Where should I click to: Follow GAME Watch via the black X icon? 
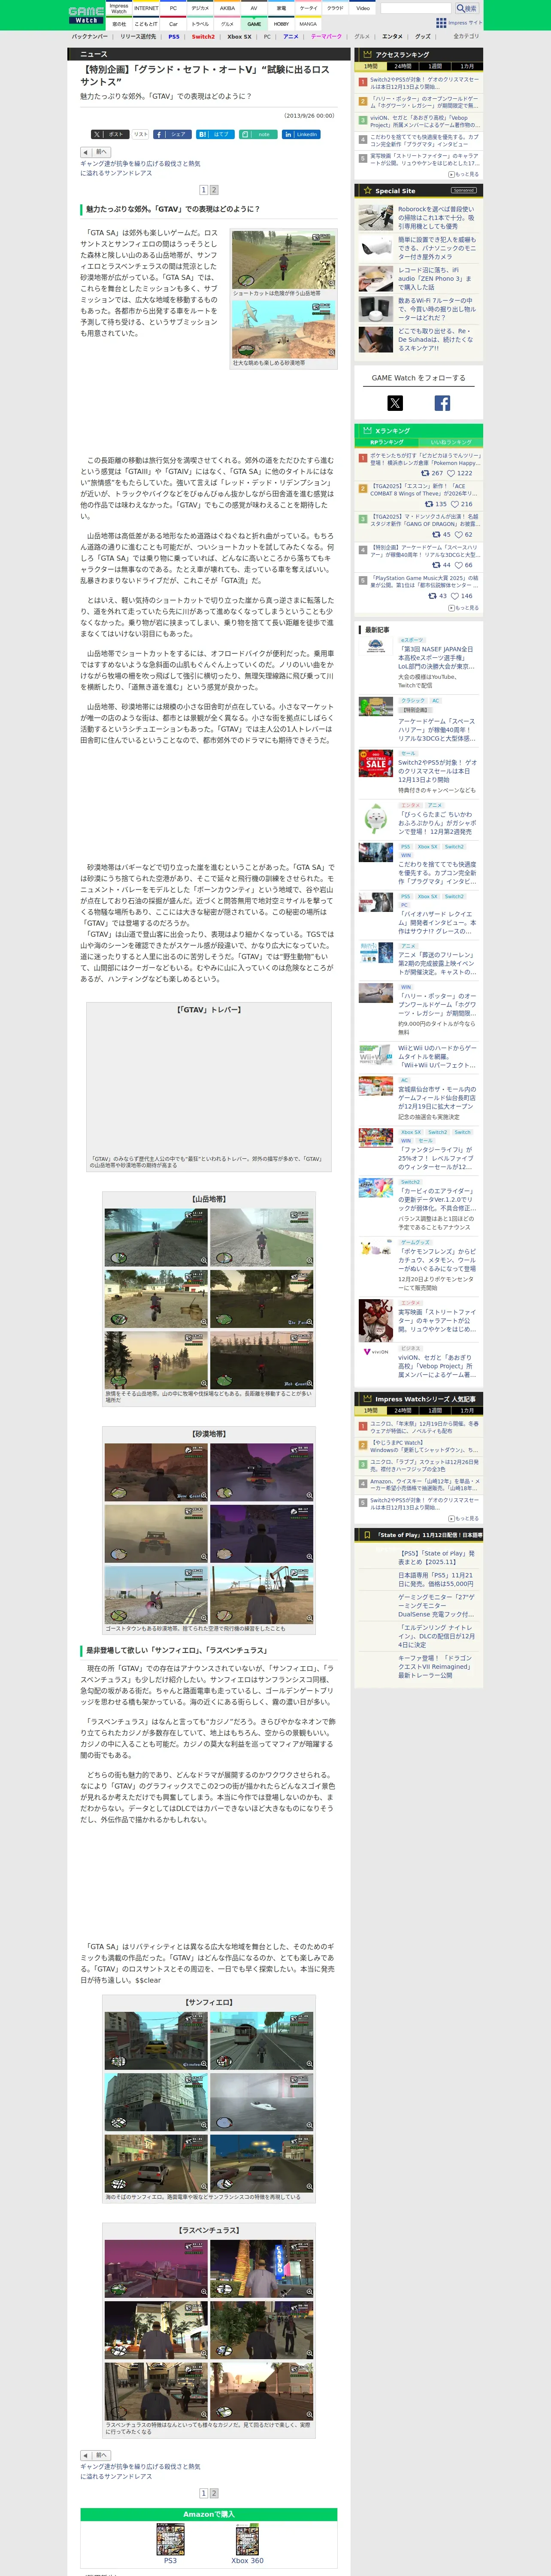(395, 403)
